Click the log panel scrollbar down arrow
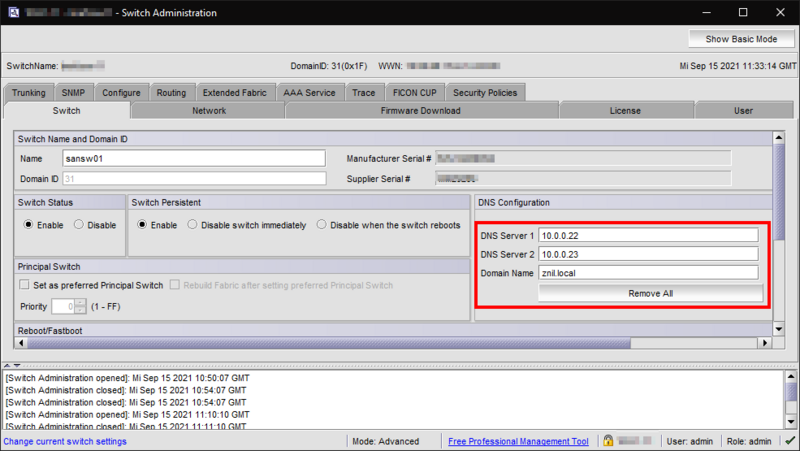This screenshot has width=800, height=451. click(x=791, y=423)
